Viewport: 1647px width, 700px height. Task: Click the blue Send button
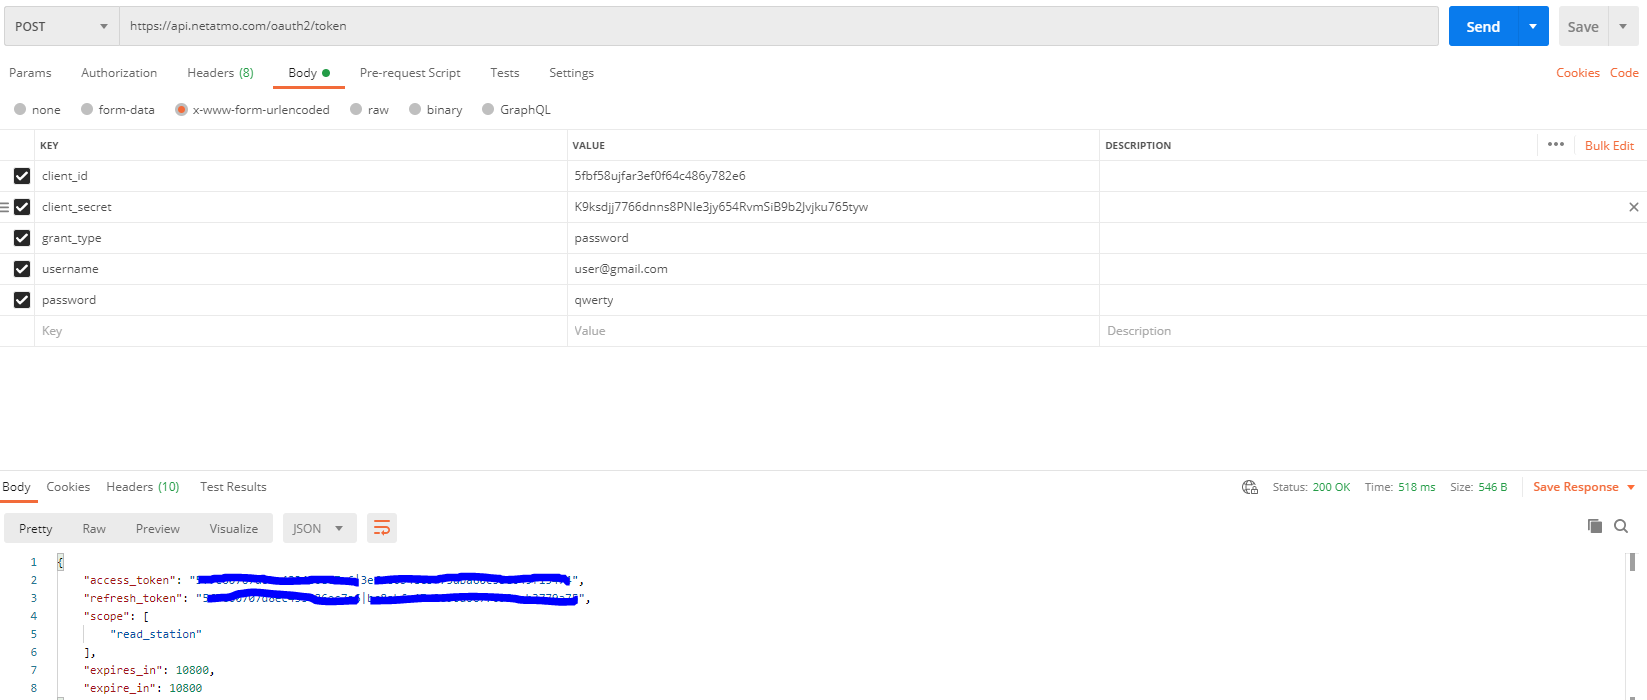tap(1482, 27)
